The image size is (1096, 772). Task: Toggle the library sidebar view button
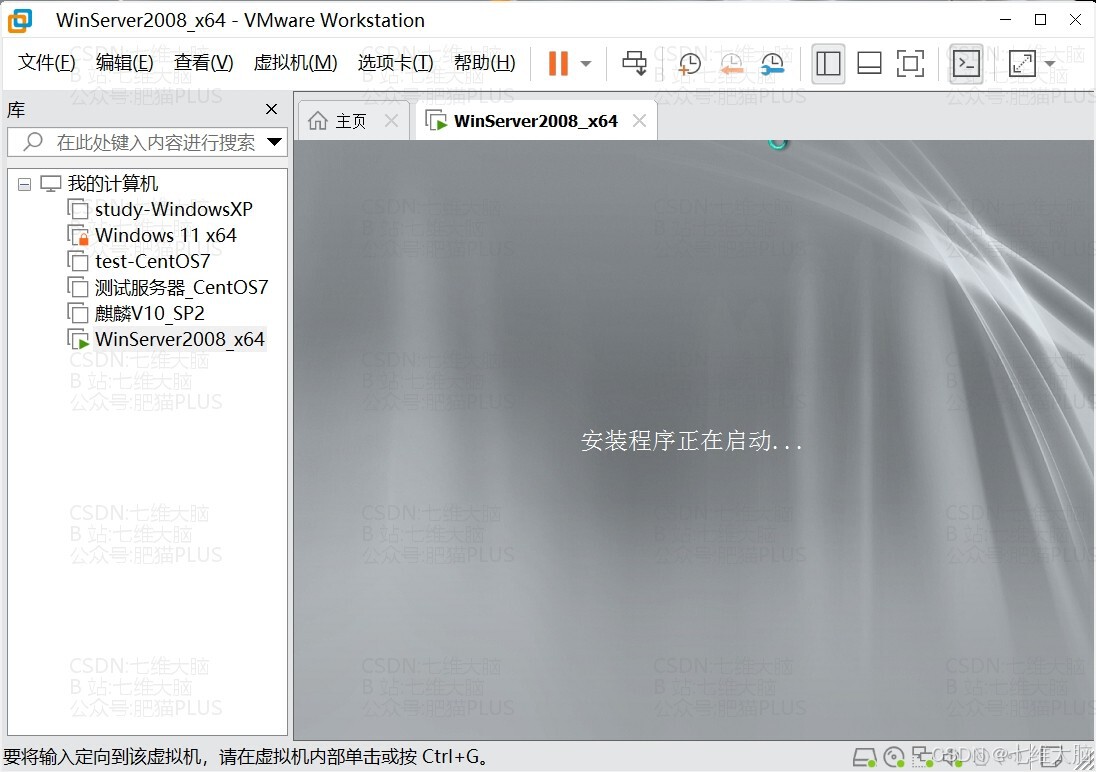click(828, 64)
